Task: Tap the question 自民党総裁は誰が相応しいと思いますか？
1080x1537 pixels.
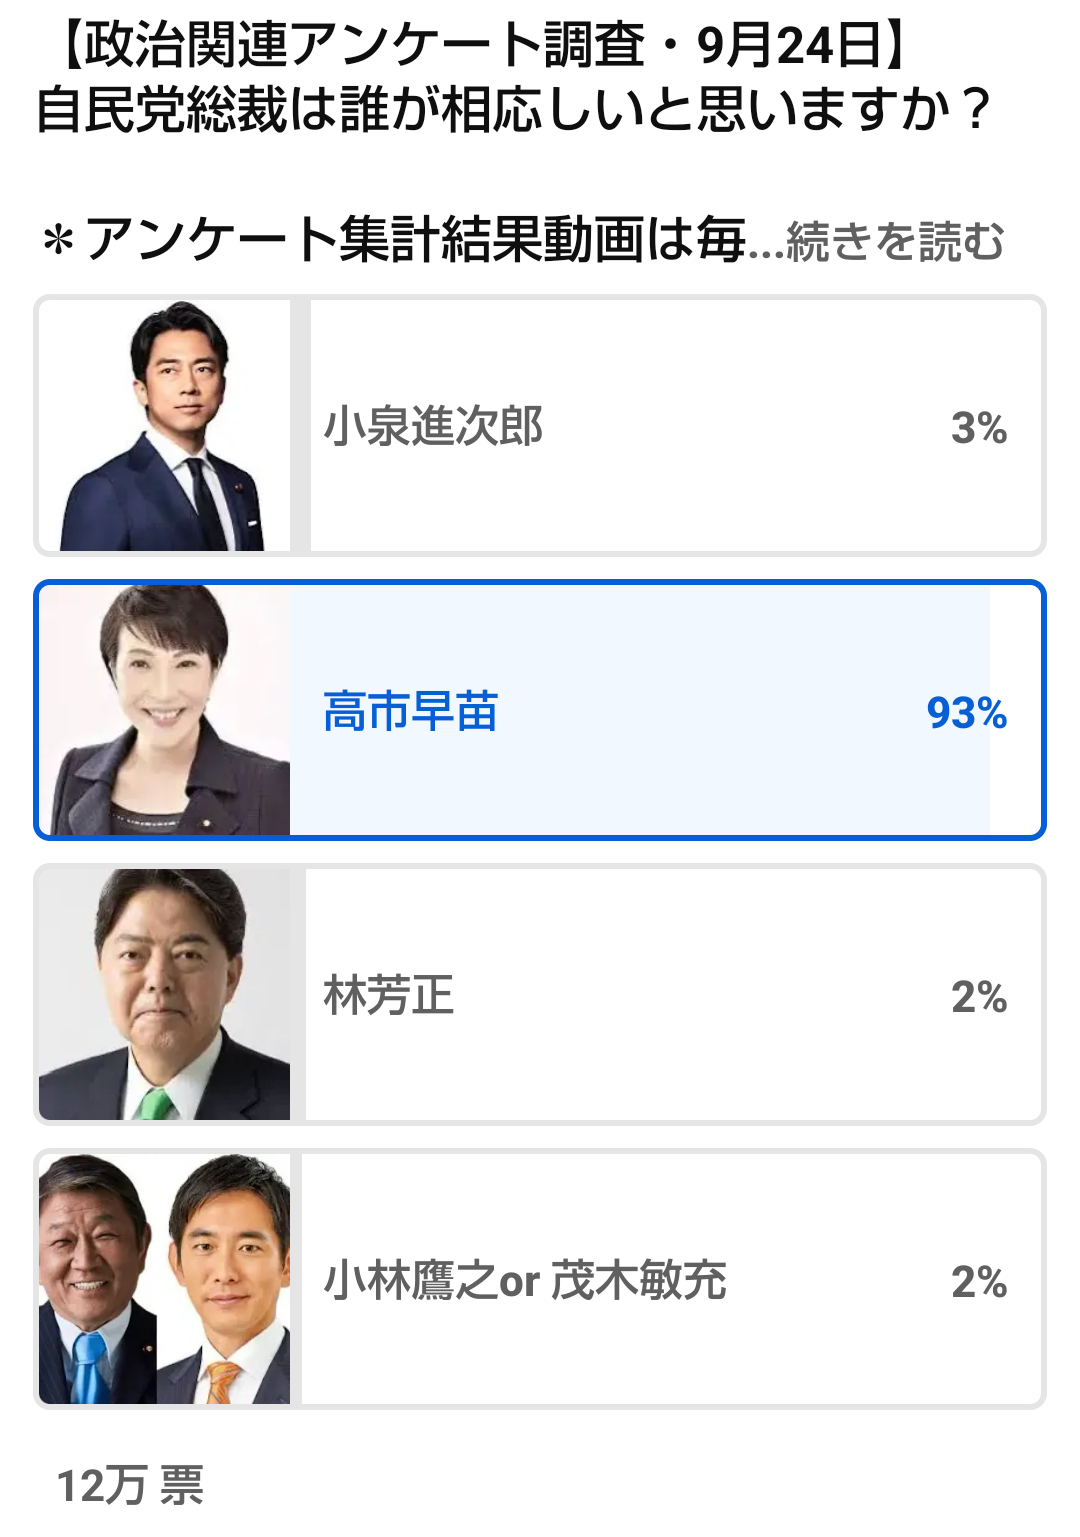Action: pos(512,110)
